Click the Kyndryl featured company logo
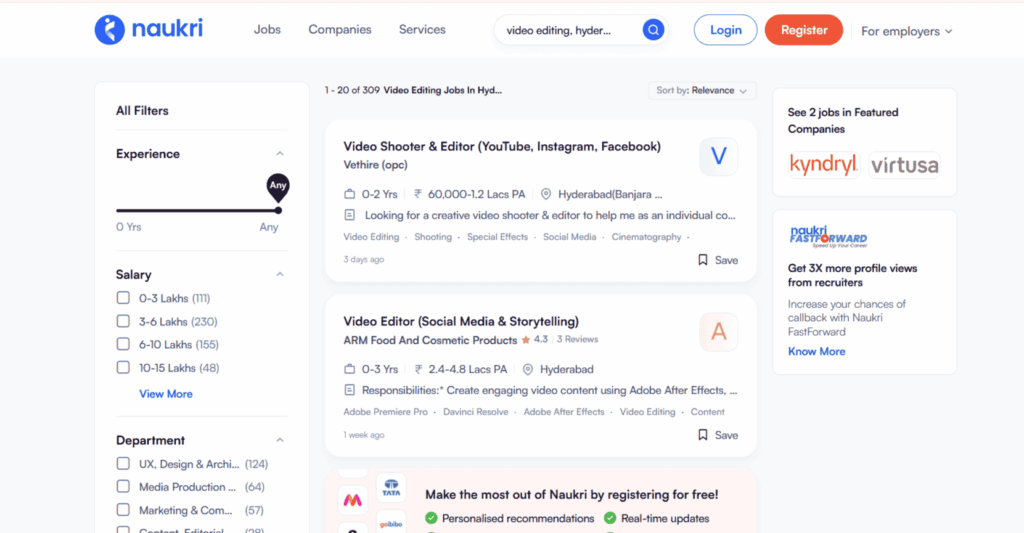 (824, 165)
